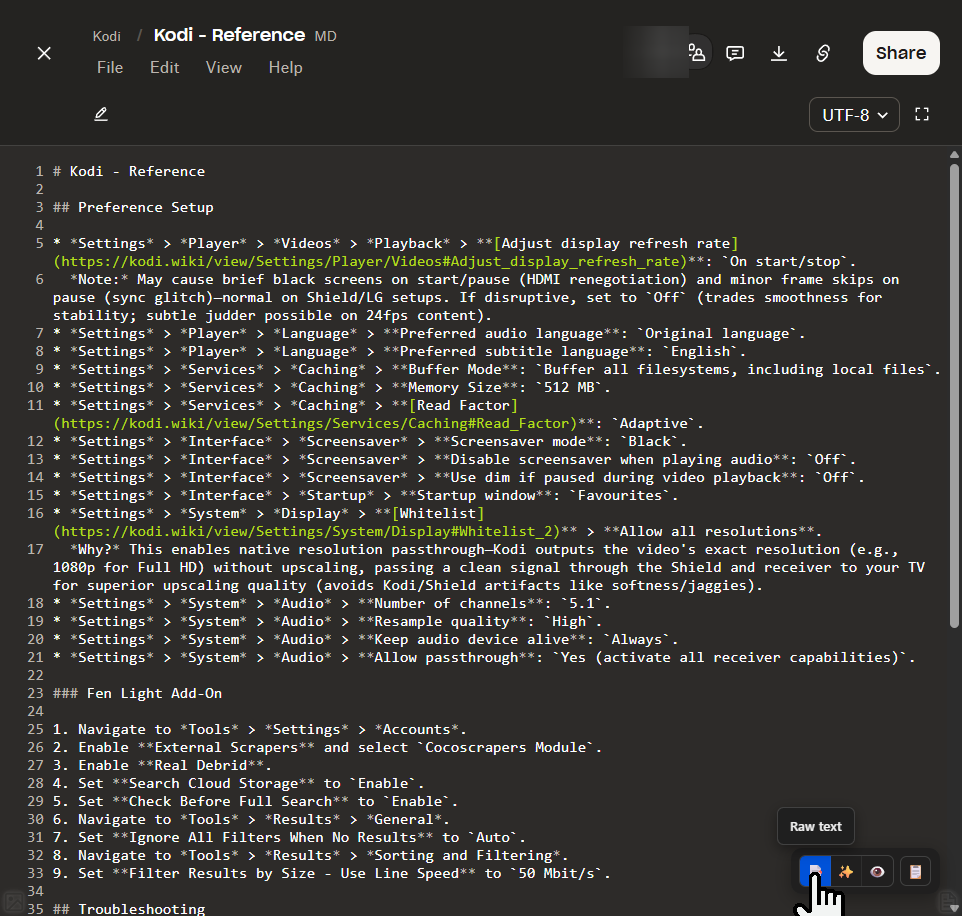Toggle fullscreen with the expand icon
Screen dimensions: 962x916
tap(922, 114)
